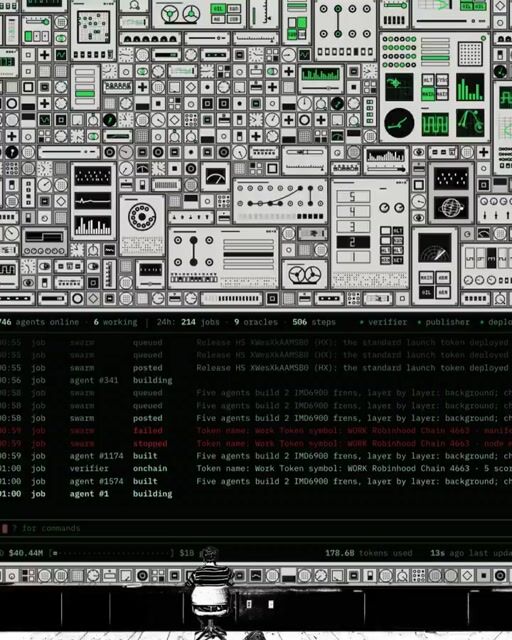Click the SET button in level panel
Image resolution: width=512 pixels, height=640 pixels.
(398, 260)
